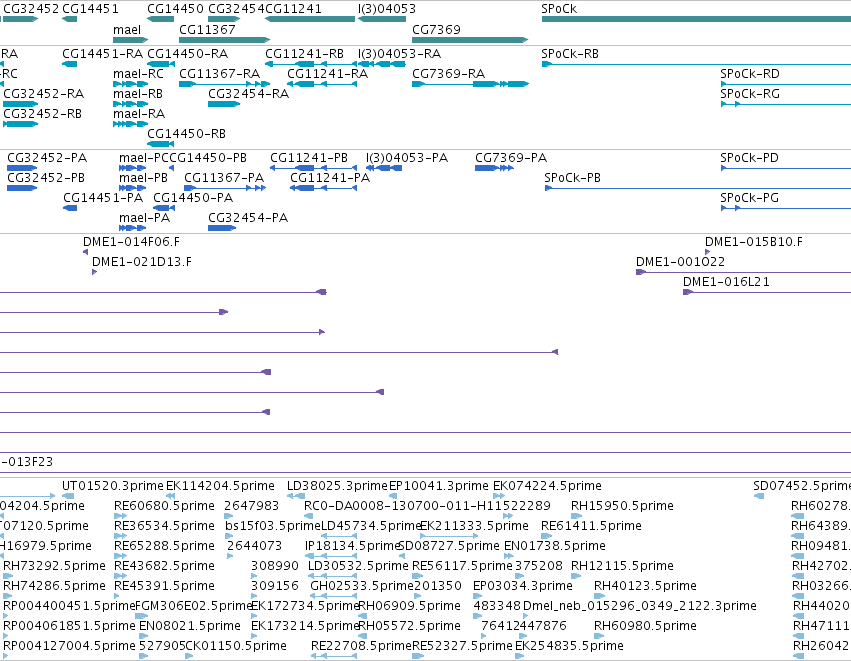Click the SPoCk-RG transcript label
851x661 pixels.
click(750, 94)
